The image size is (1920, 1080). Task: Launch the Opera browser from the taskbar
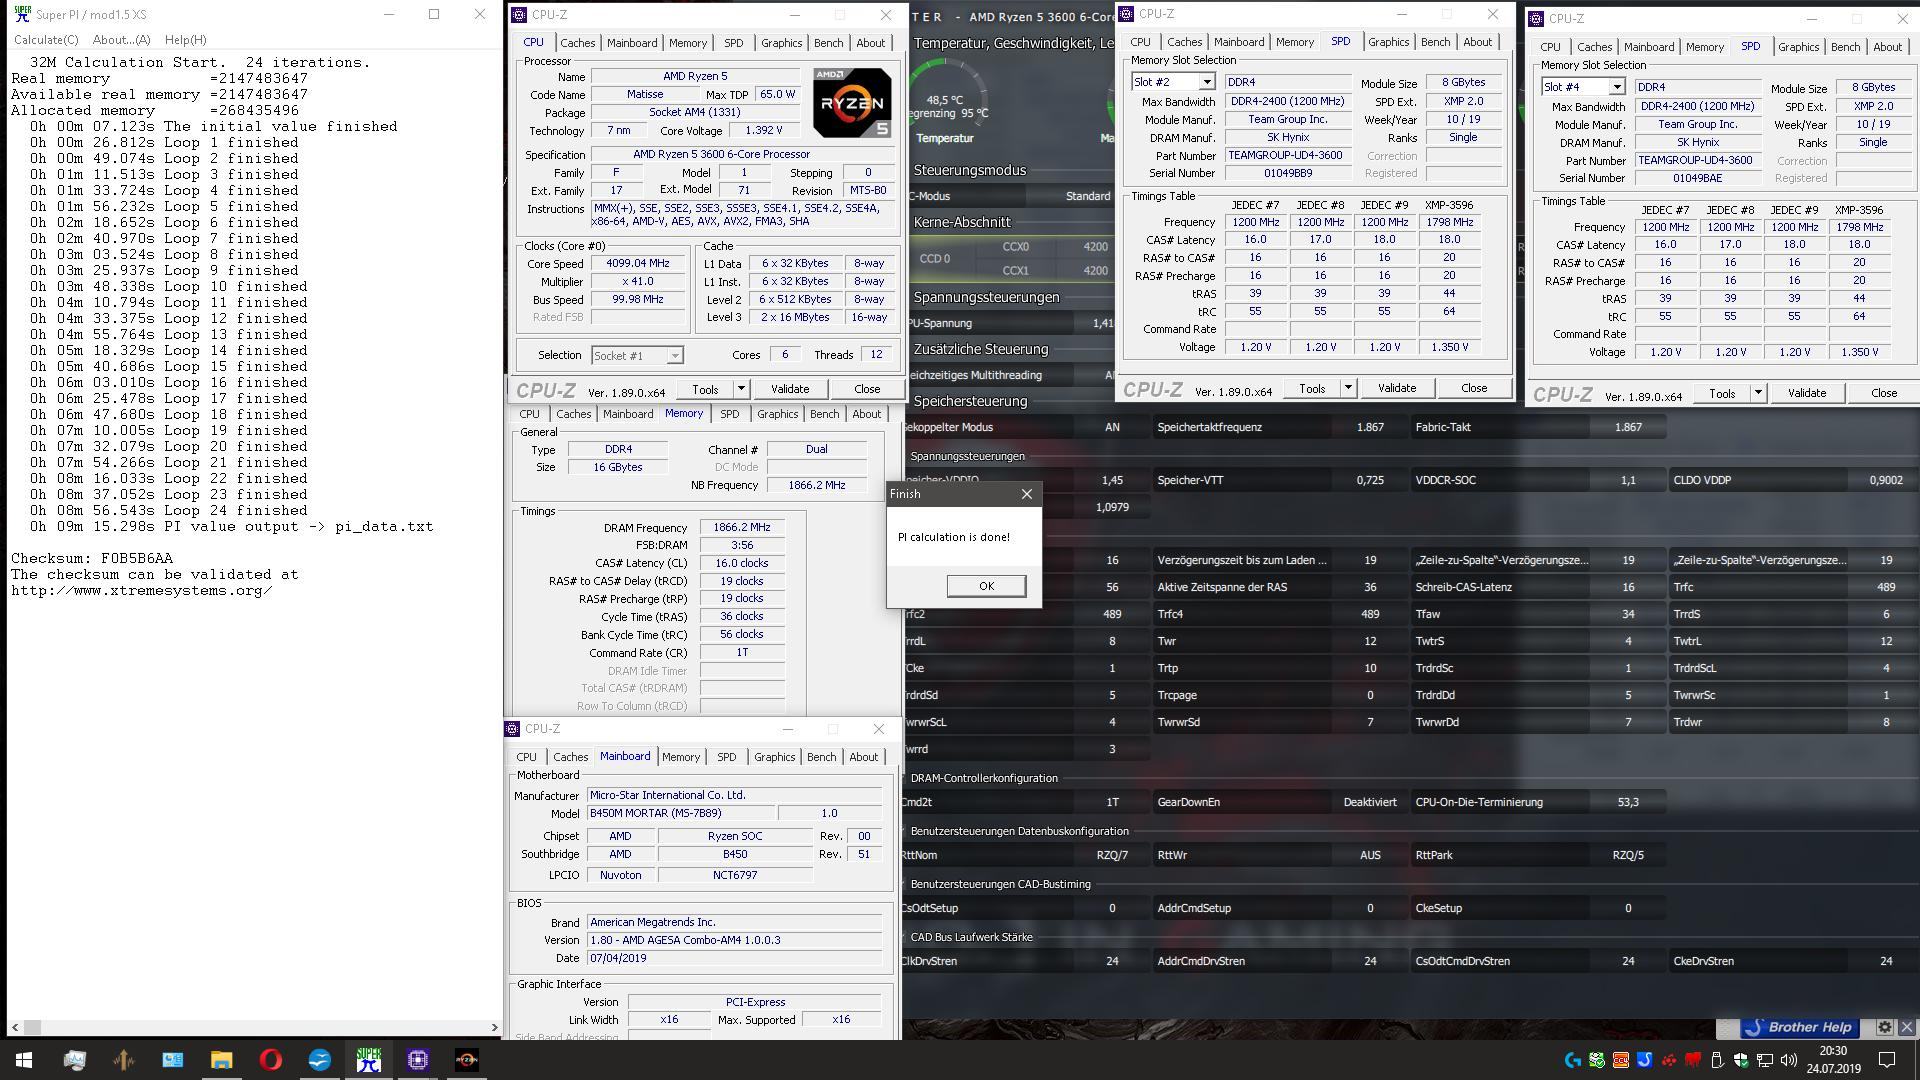point(270,1060)
